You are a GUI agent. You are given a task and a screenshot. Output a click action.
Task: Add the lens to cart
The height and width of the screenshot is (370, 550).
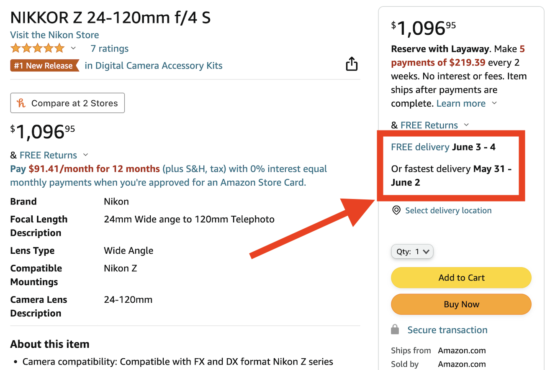pos(461,277)
